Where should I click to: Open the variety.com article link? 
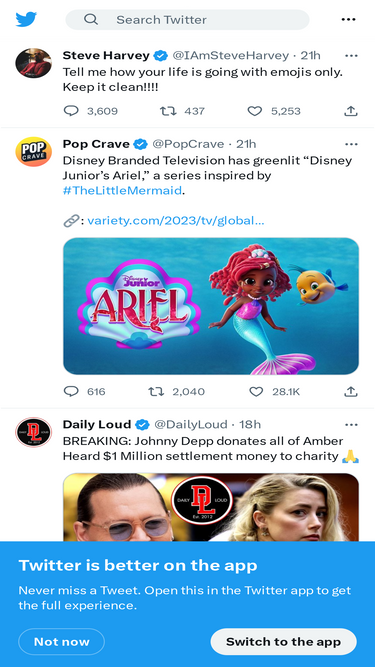pos(176,221)
